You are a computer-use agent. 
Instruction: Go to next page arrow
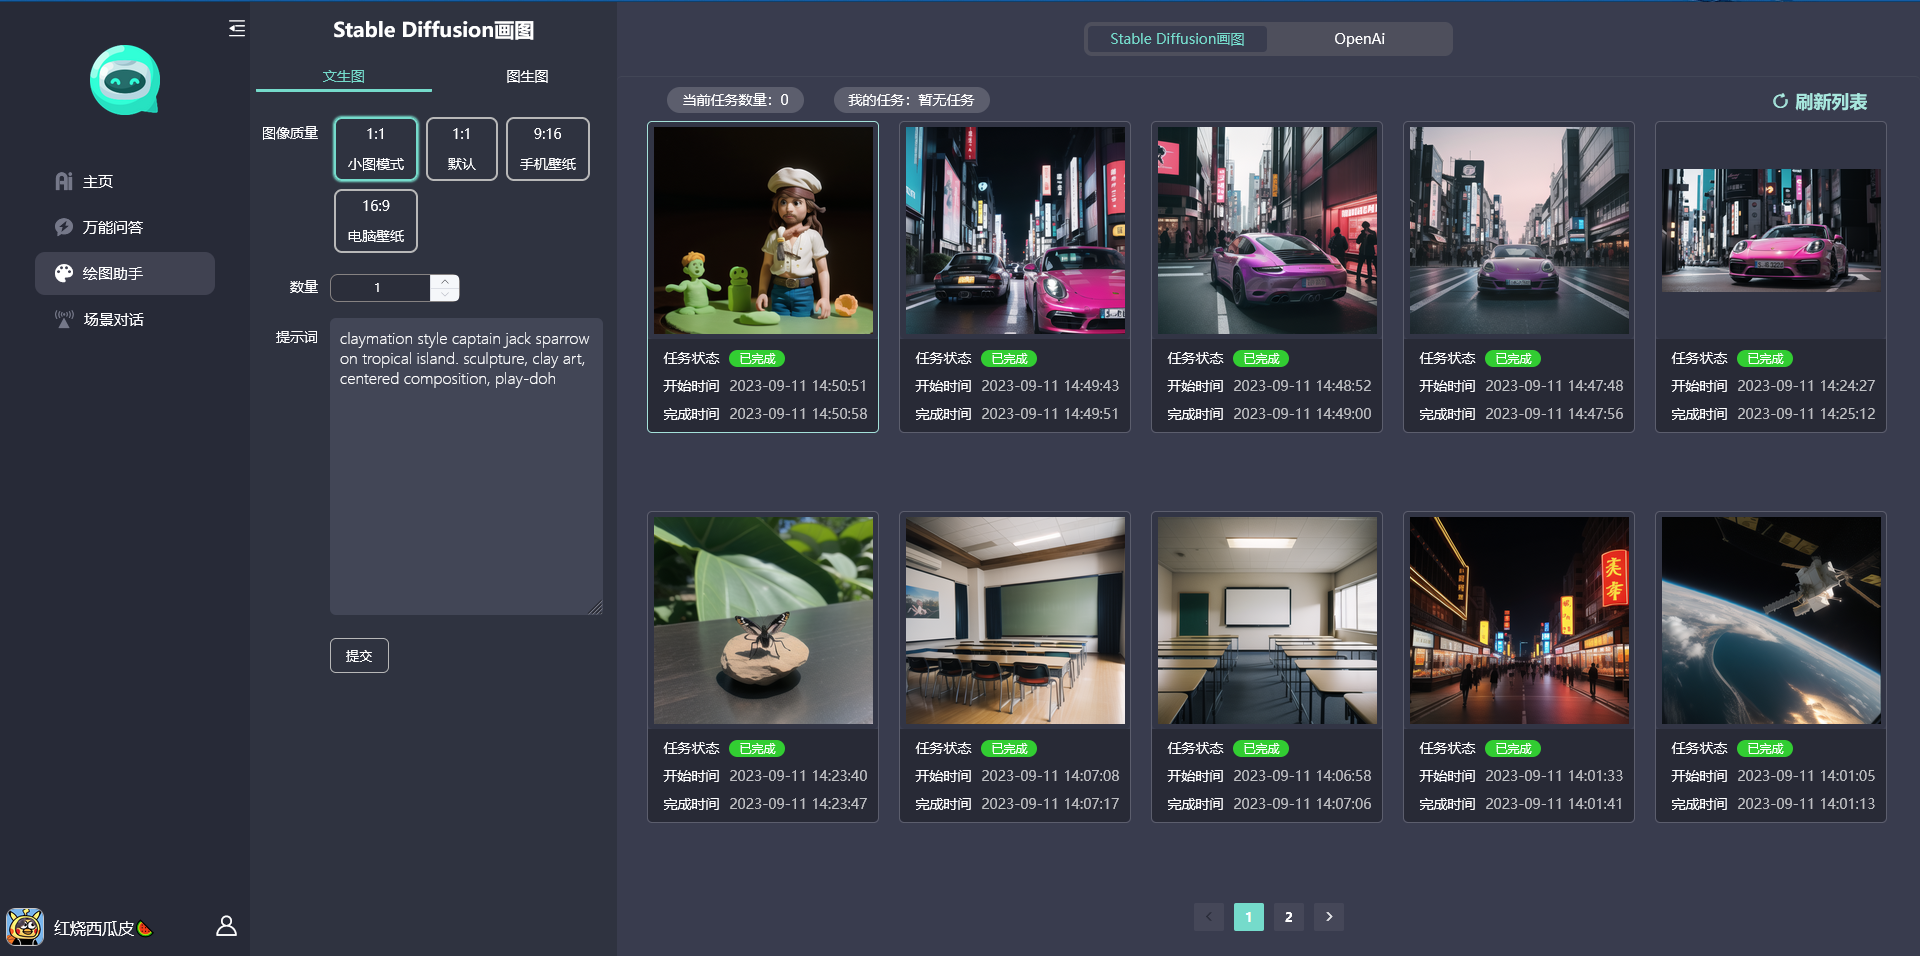1329,917
